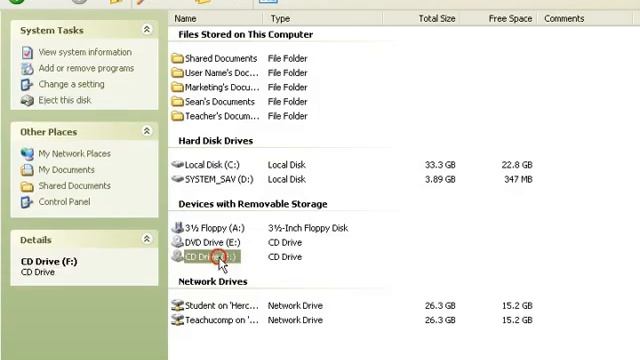Click the SYSTEM_SAV (D:) name

click(x=219, y=179)
